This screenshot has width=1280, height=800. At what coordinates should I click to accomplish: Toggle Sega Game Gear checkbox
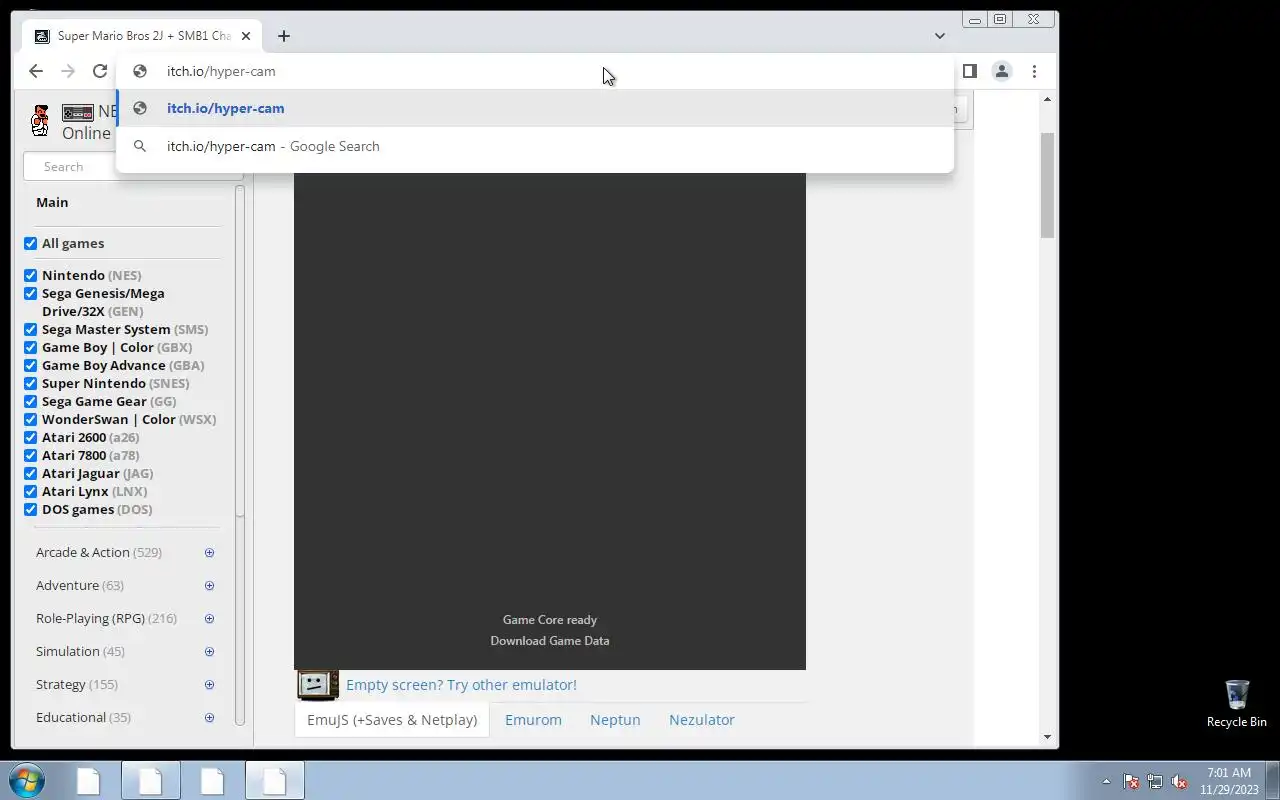(x=30, y=401)
